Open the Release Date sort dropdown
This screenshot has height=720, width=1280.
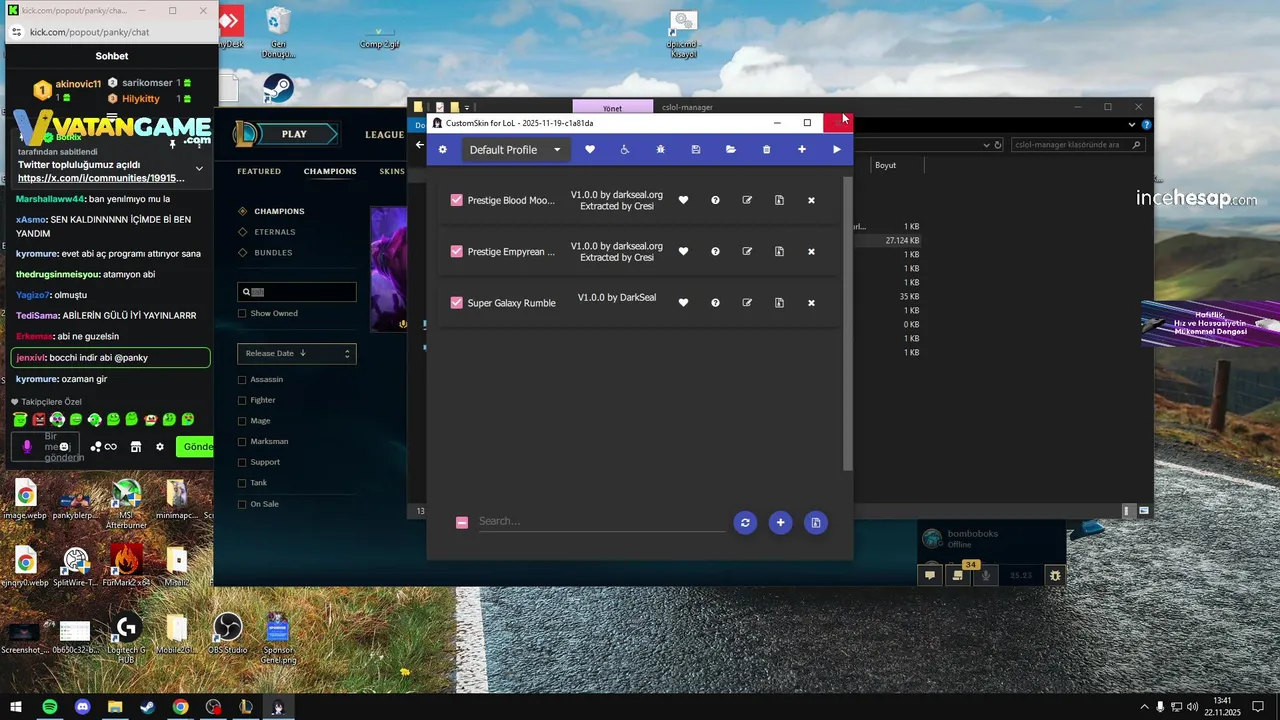tap(297, 353)
